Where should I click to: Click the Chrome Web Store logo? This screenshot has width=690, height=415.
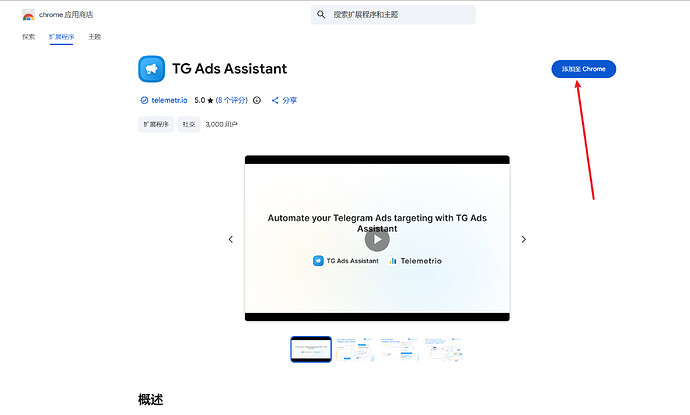click(28, 15)
